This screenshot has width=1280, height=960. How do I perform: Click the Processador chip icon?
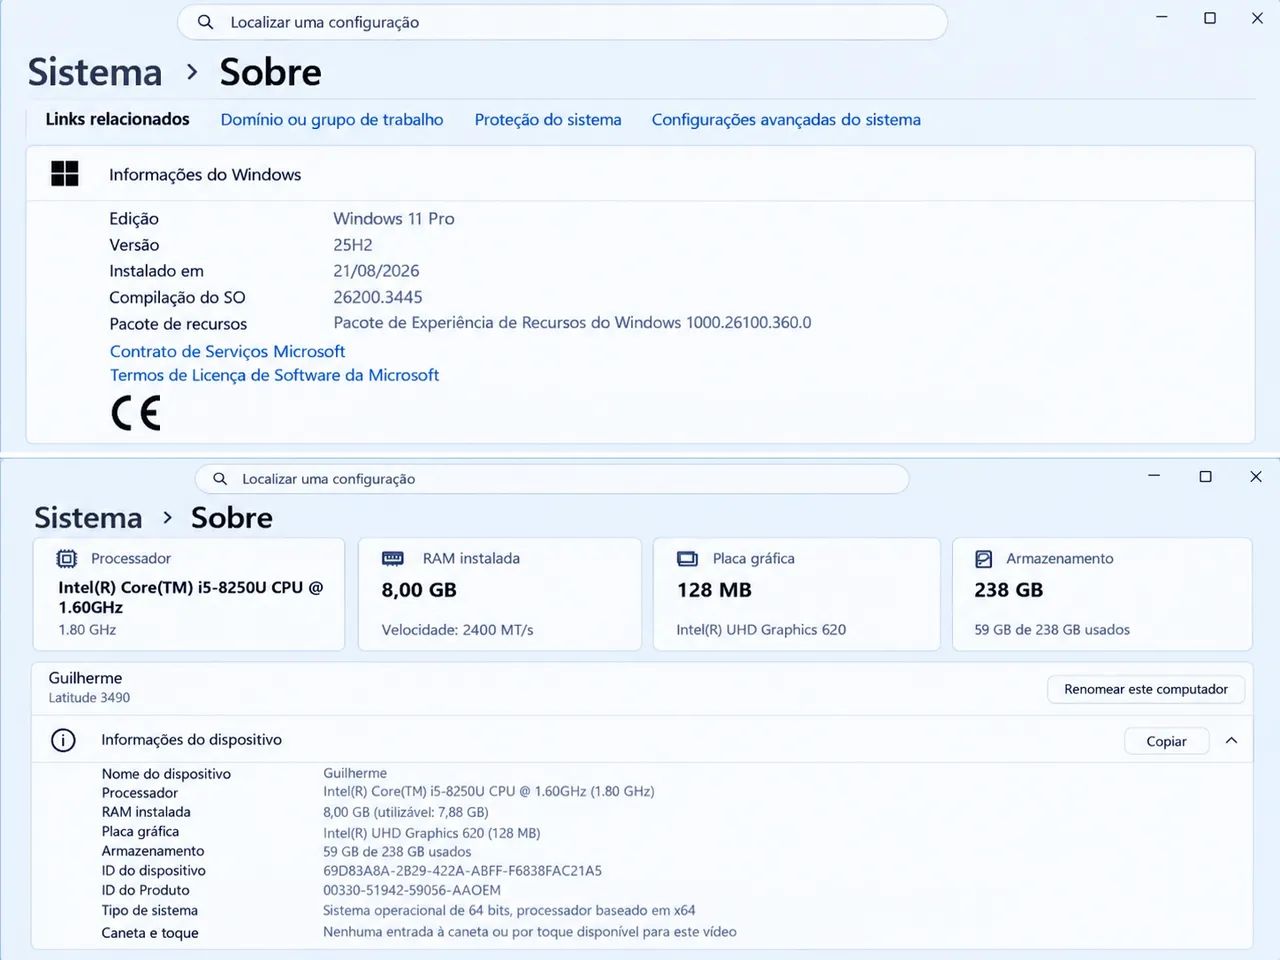coord(66,559)
